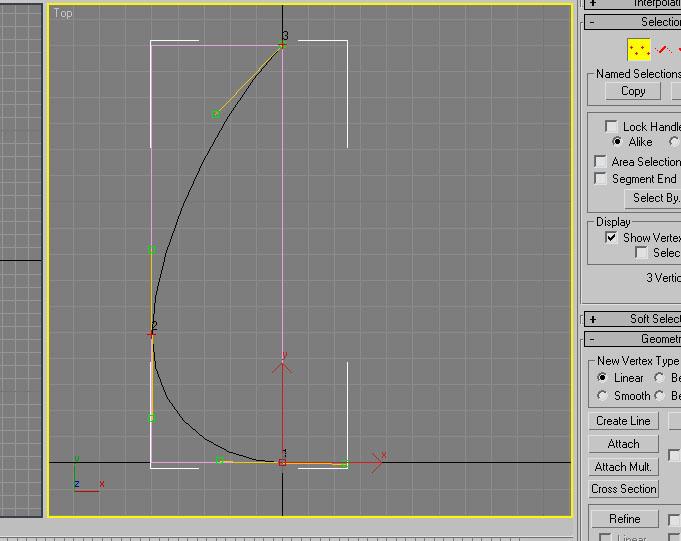Image resolution: width=681 pixels, height=541 pixels.
Task: Click the green Bezier handle left of vertex 1
Action: pos(220,460)
